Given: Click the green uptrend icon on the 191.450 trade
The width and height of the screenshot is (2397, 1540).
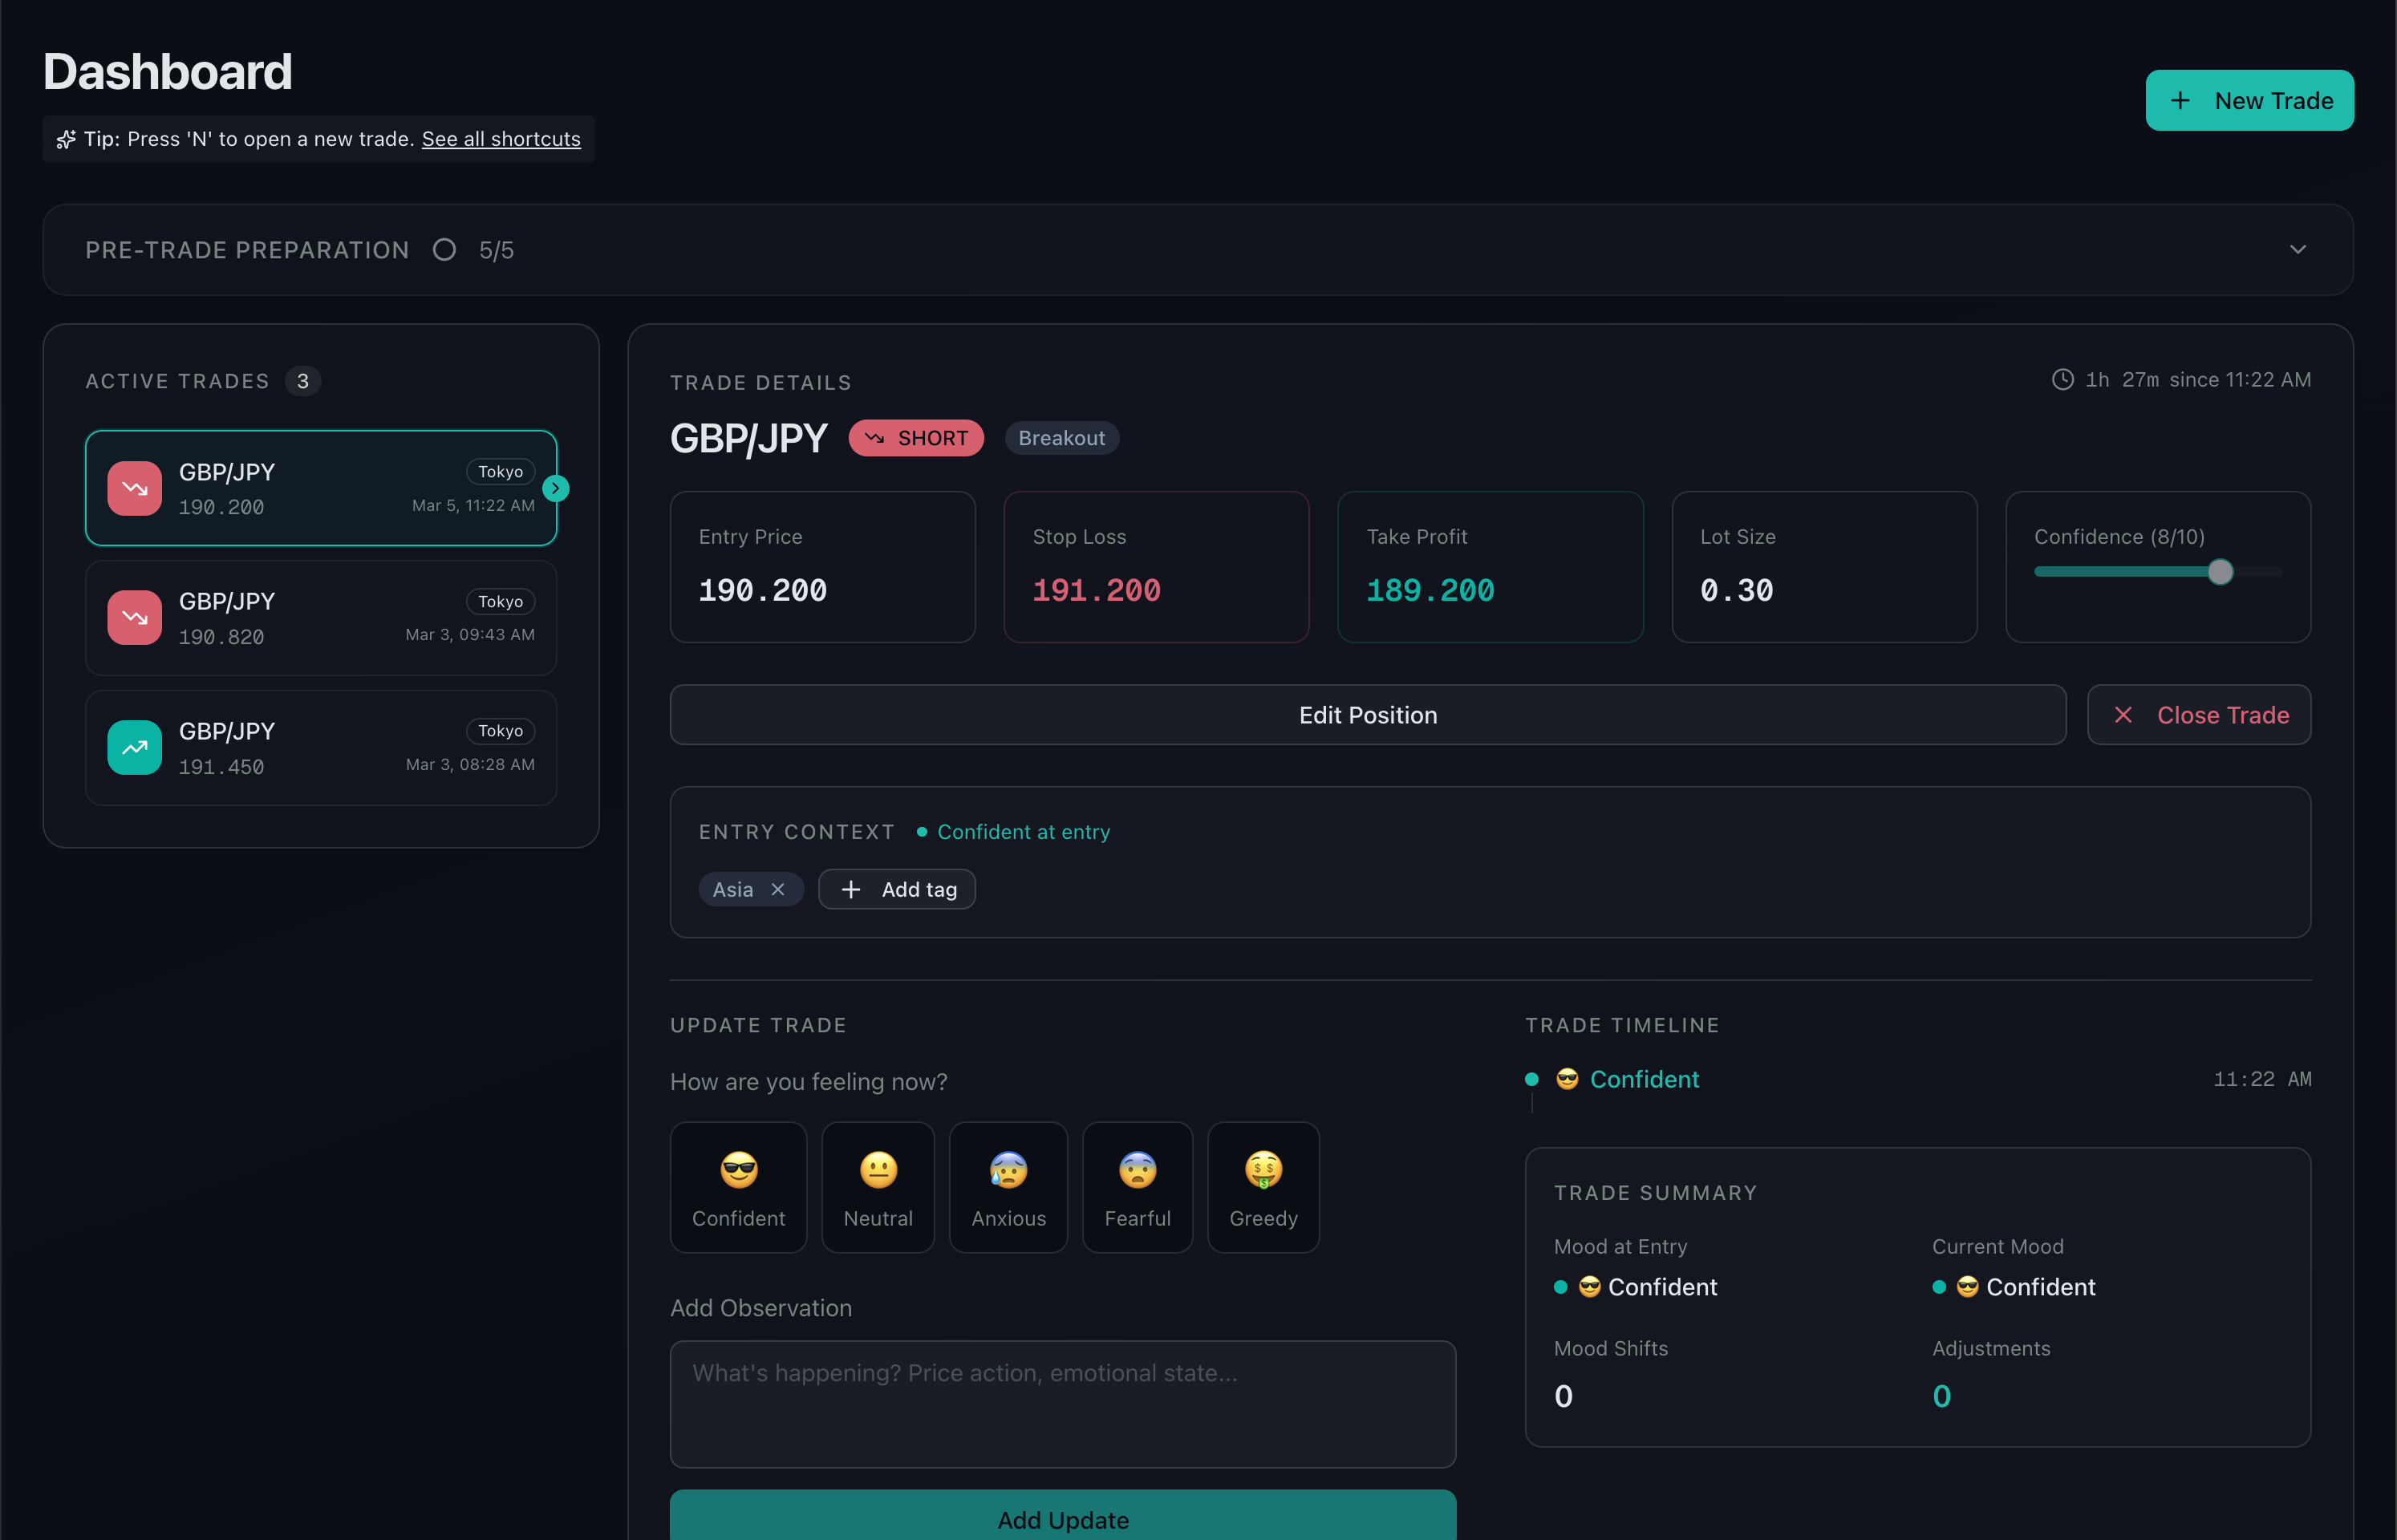Looking at the screenshot, I should tap(133, 747).
